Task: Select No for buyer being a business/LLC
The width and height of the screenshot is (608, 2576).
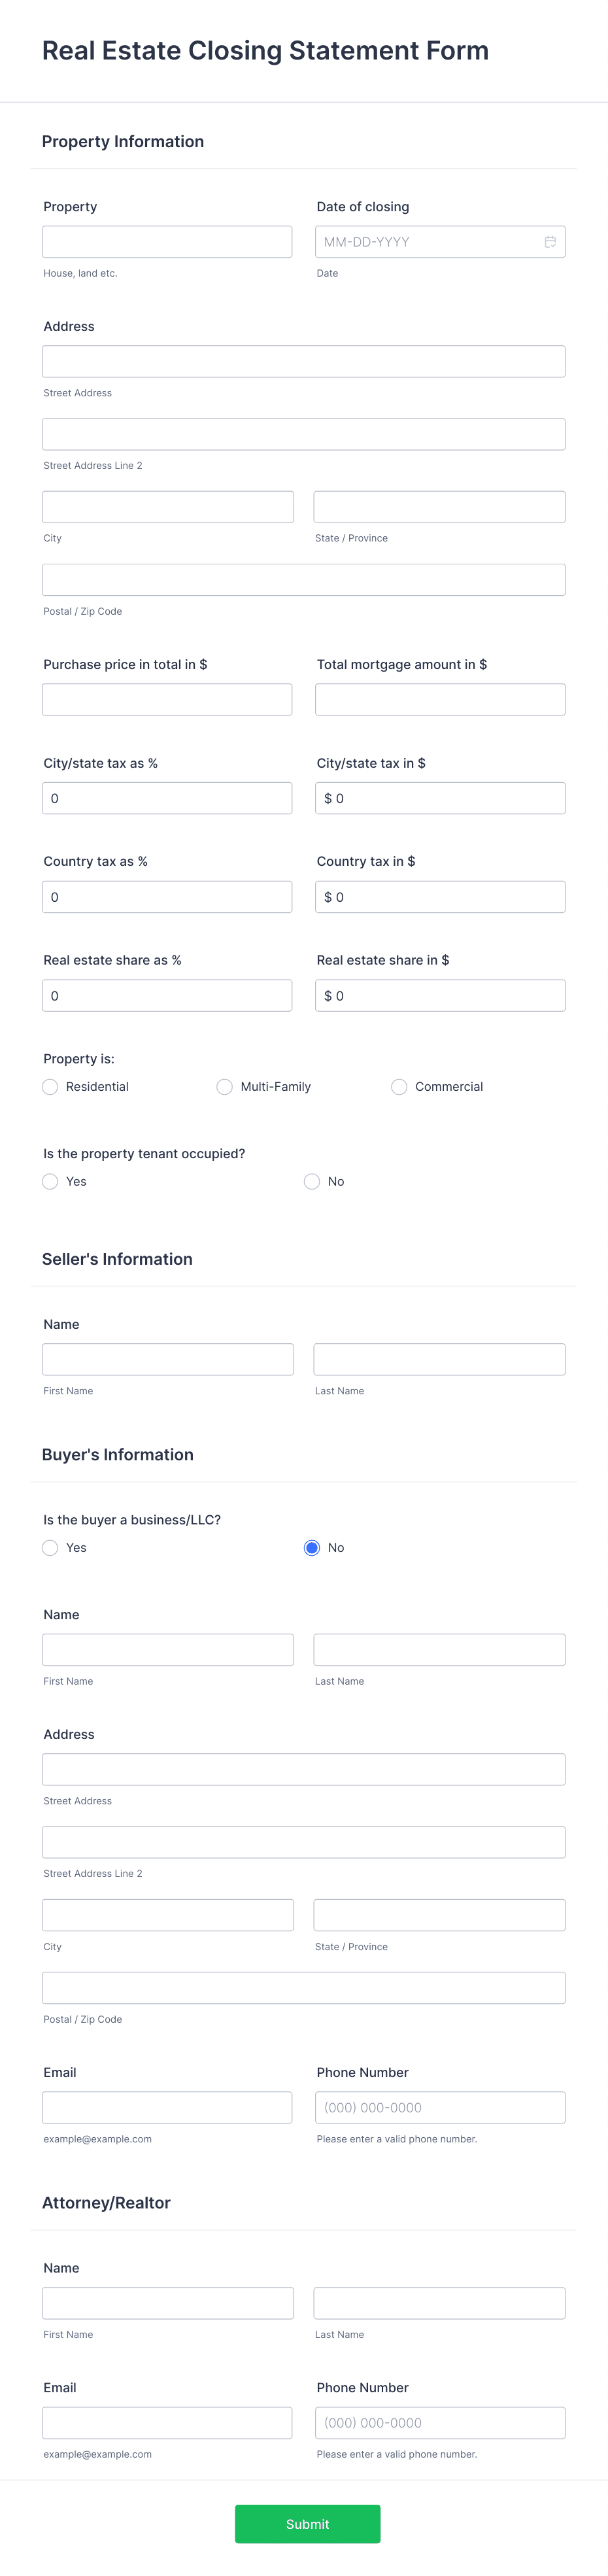Action: tap(312, 1547)
